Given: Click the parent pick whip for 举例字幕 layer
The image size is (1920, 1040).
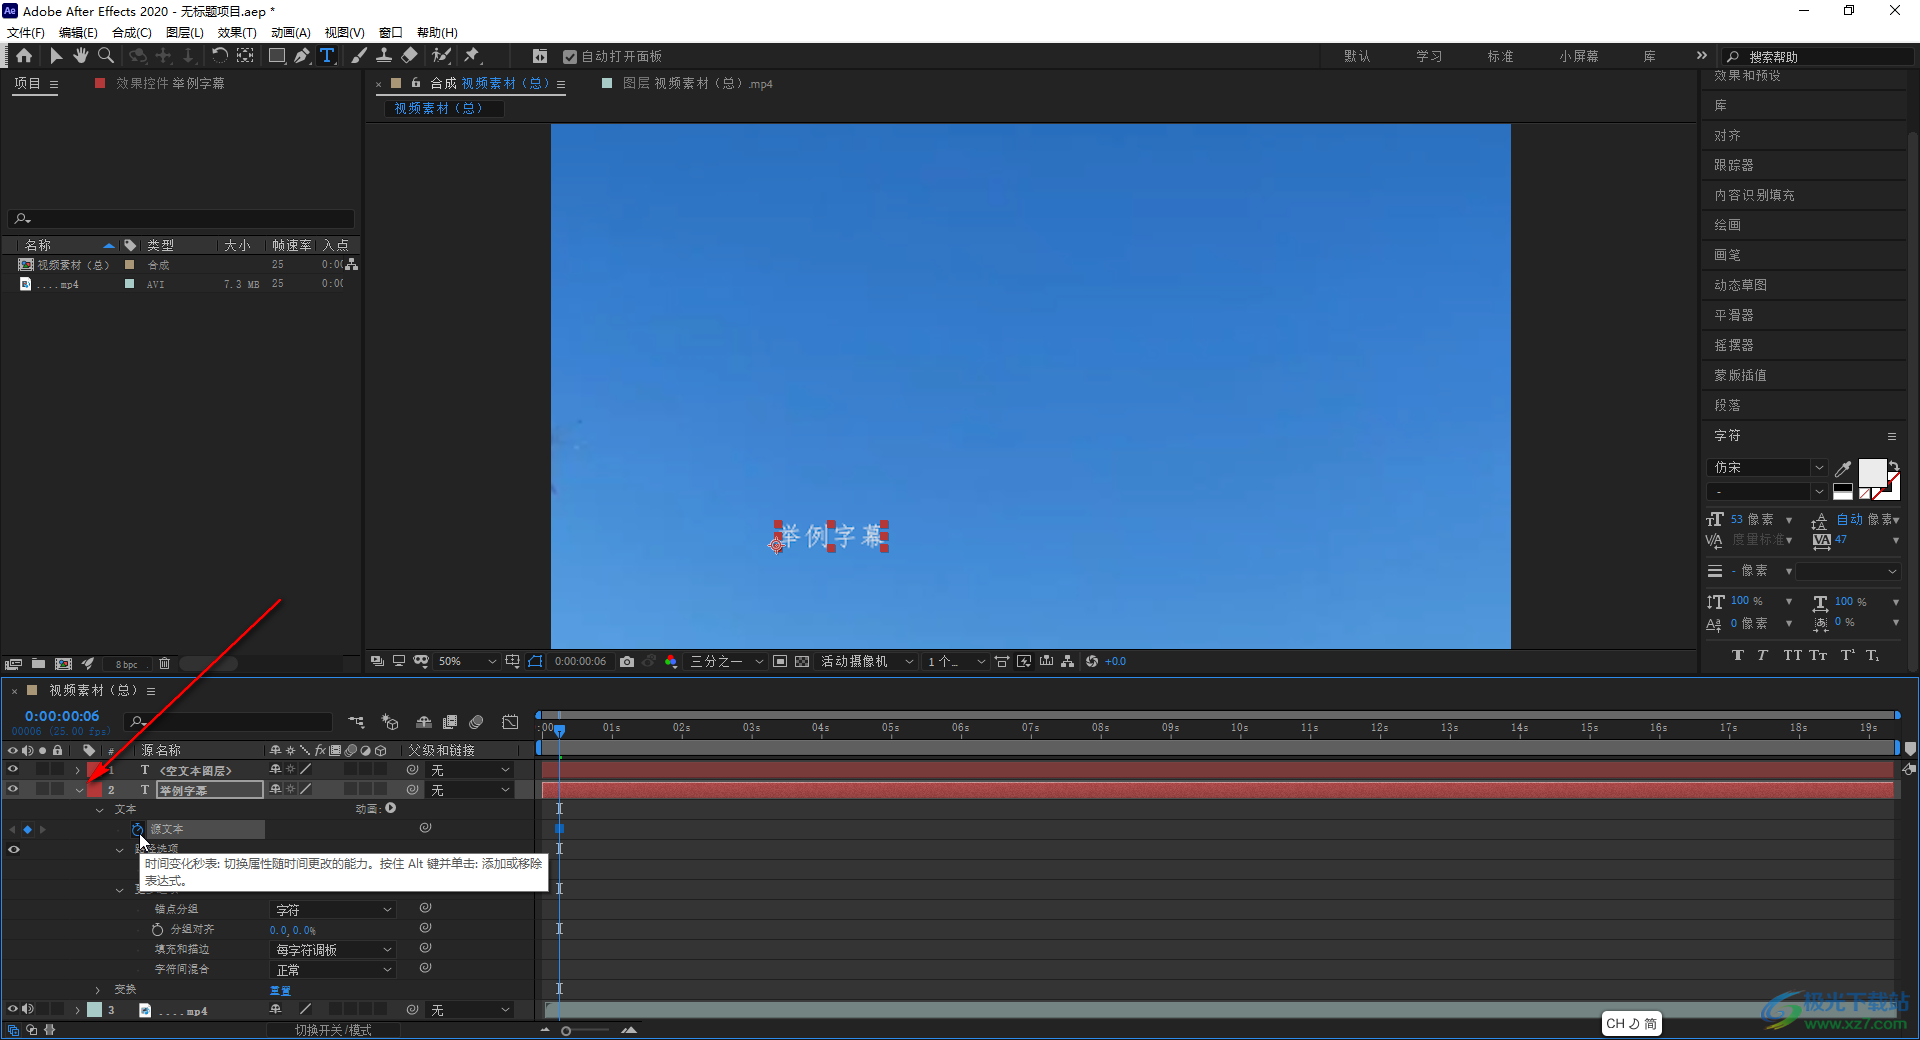Looking at the screenshot, I should pos(412,790).
